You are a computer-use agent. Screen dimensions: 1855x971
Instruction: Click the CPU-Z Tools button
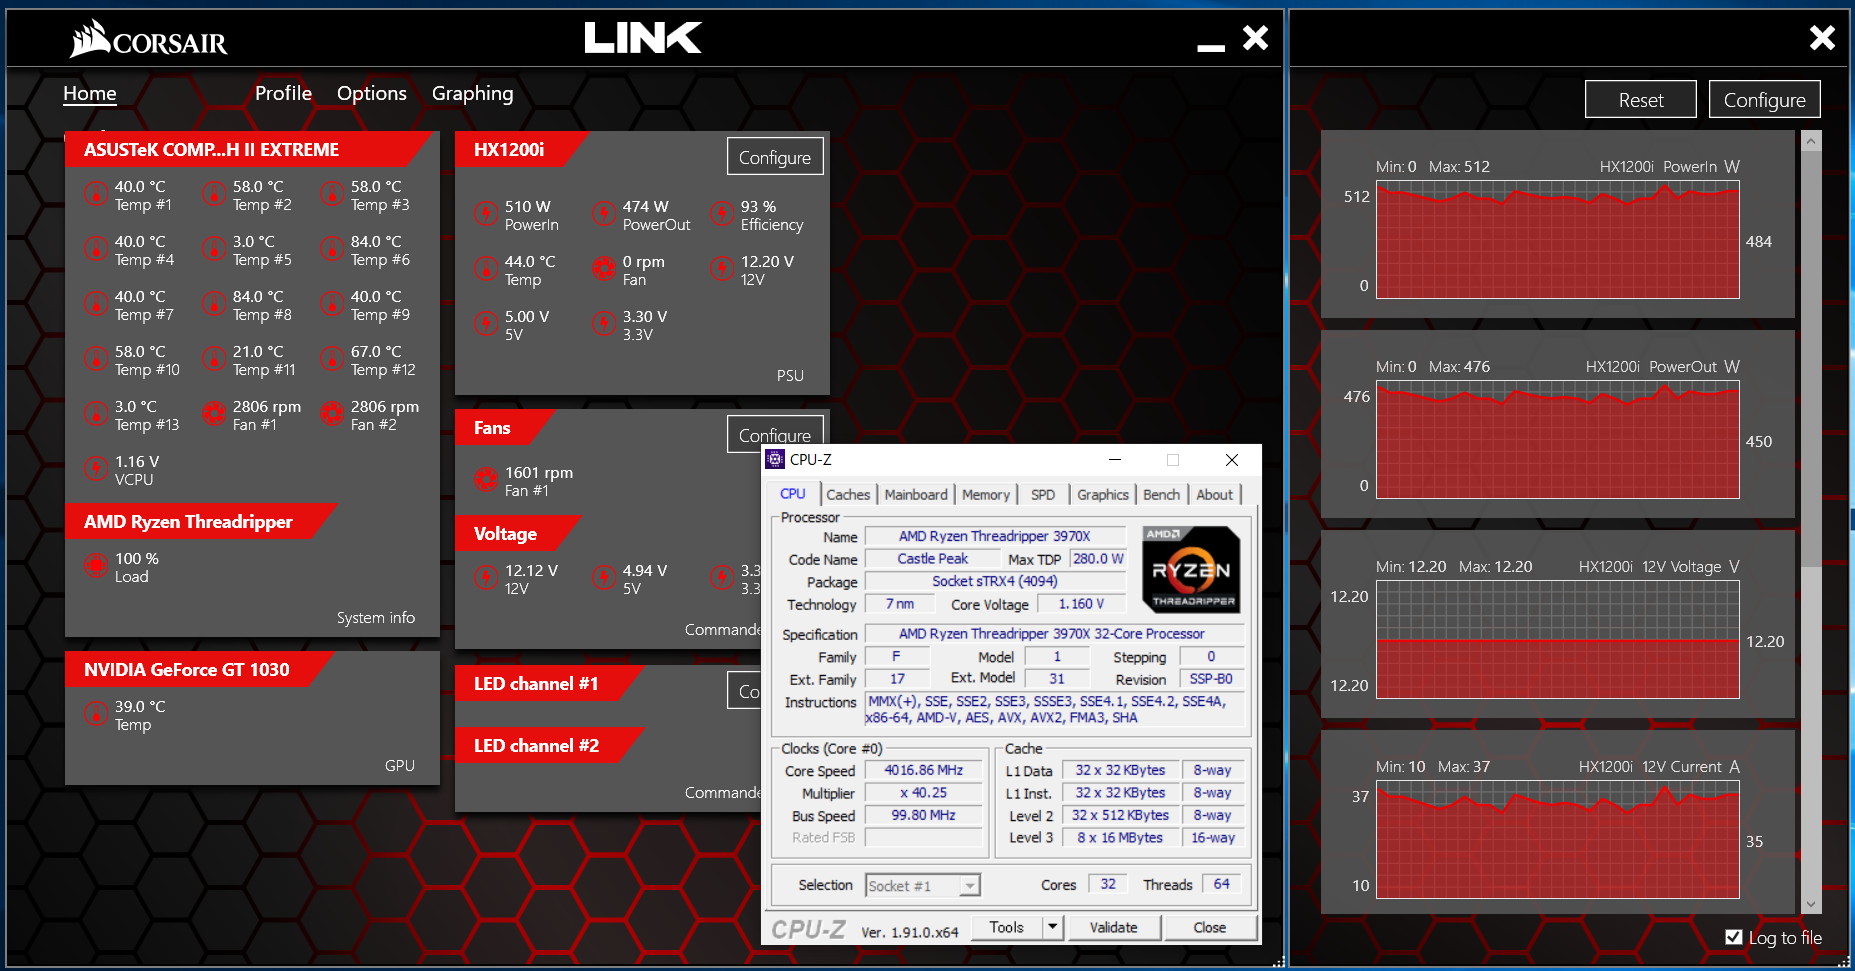(1007, 927)
